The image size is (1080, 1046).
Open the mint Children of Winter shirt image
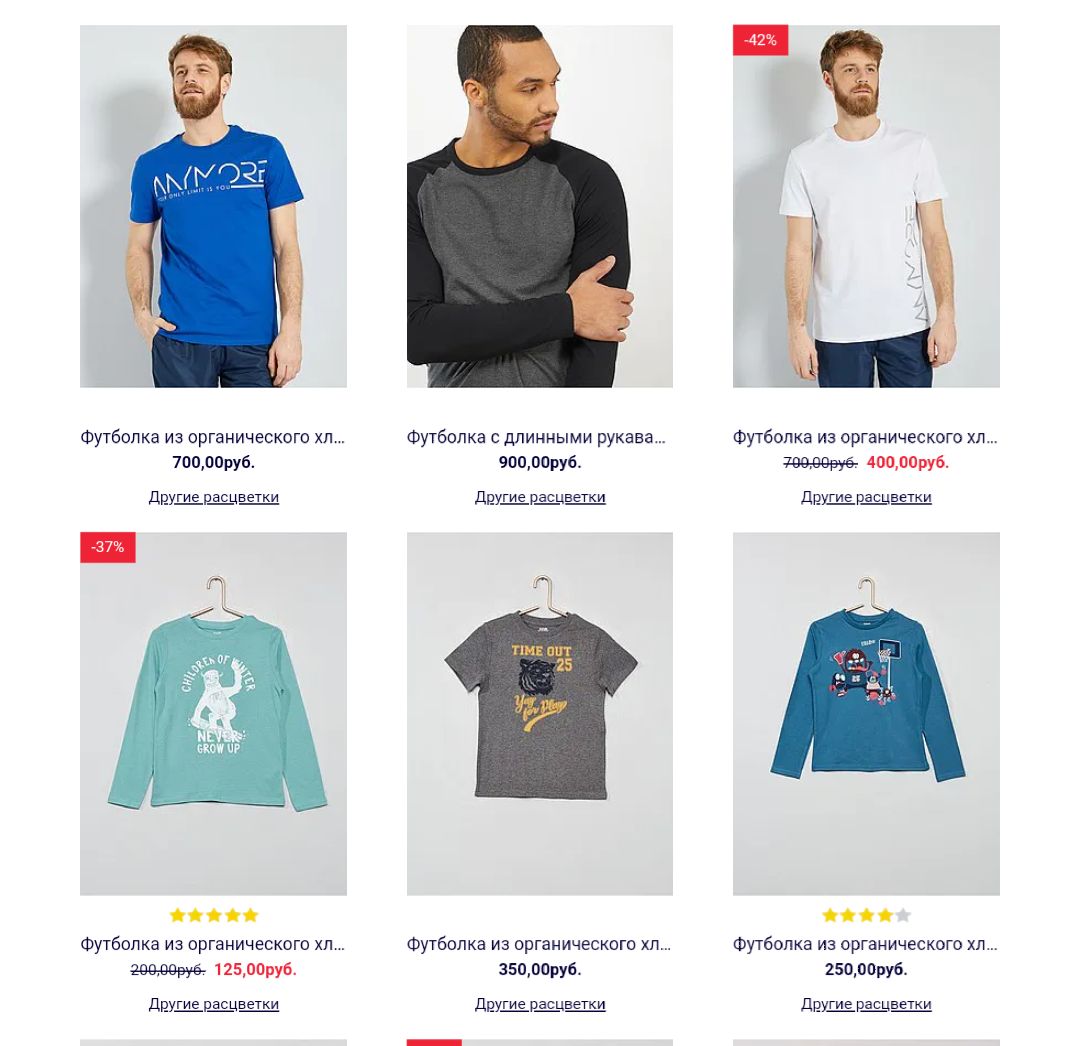click(x=214, y=713)
